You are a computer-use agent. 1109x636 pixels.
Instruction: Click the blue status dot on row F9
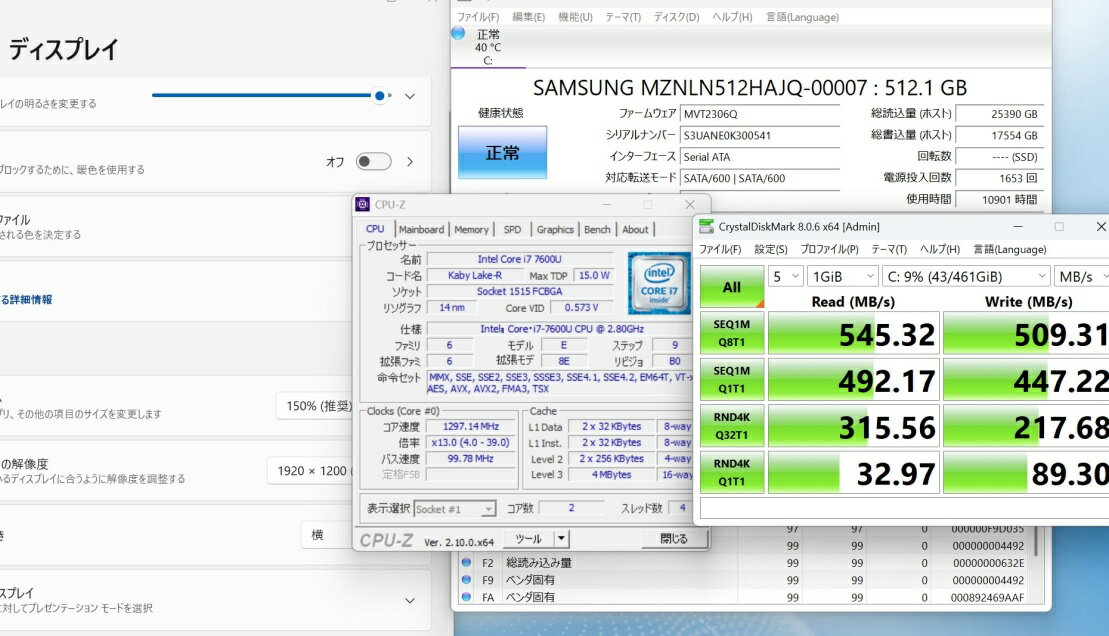pos(466,580)
